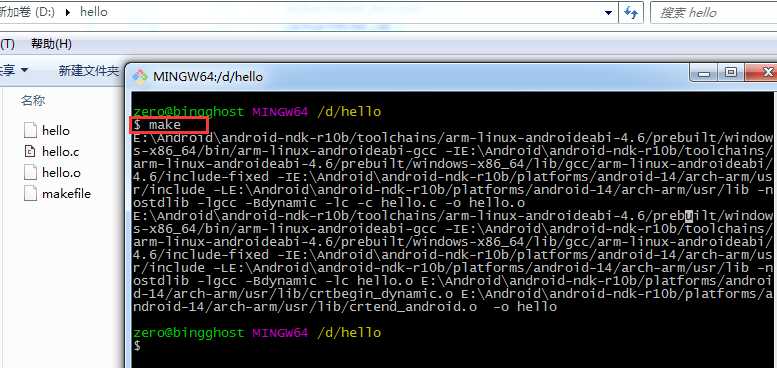This screenshot has width=777, height=368.
Task: Click the makefile file icon
Action: pyautogui.click(x=30, y=194)
